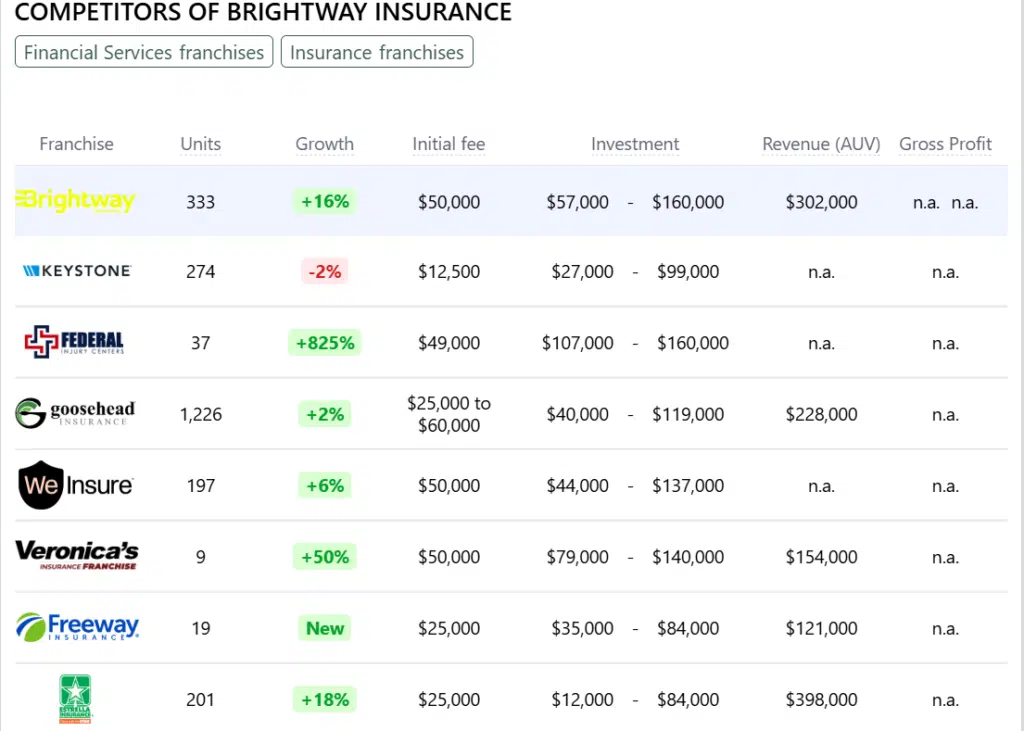
Task: Click the green star Estrella Insurance logo
Action: [76, 698]
